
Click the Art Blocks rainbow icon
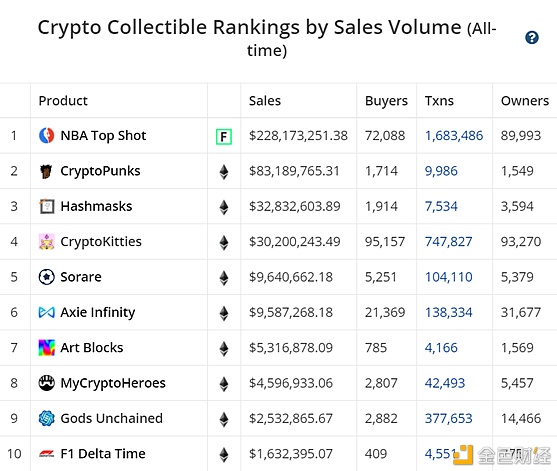[x=47, y=347]
